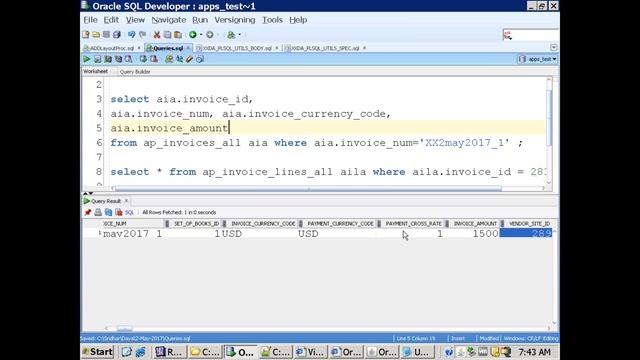Image resolution: width=640 pixels, height=360 pixels.
Task: Click the green Back navigation arrow
Action: 193,35
